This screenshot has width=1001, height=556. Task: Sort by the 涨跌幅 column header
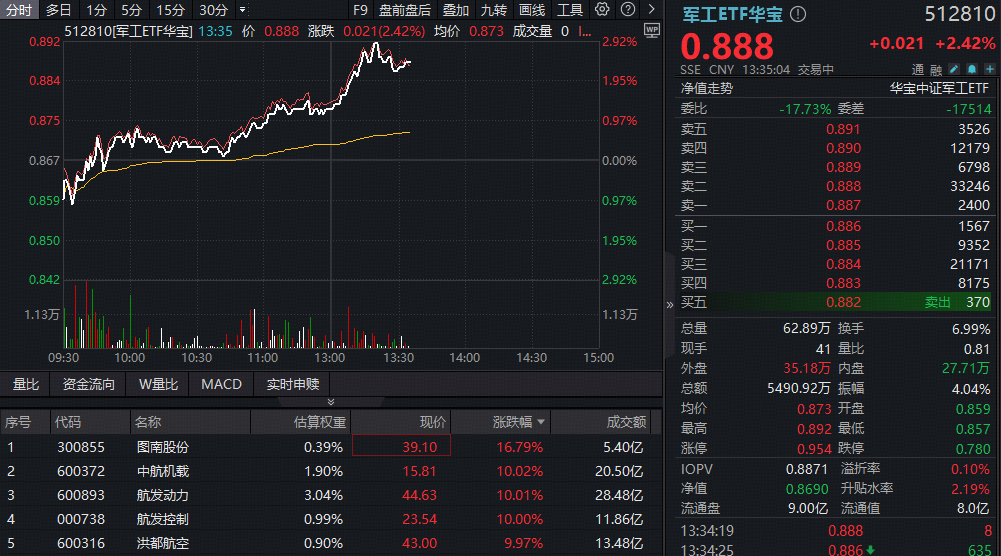pos(519,422)
